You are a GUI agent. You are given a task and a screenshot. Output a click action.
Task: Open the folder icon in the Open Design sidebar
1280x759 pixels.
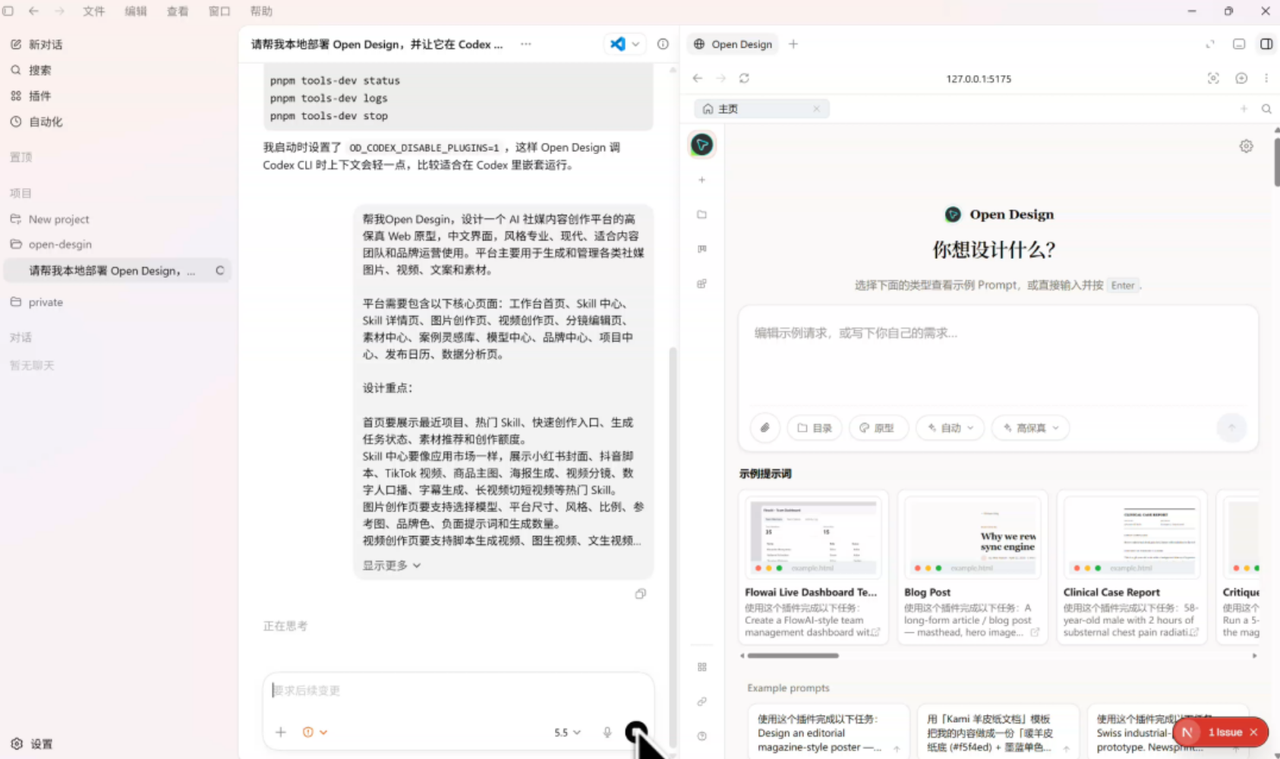702,214
